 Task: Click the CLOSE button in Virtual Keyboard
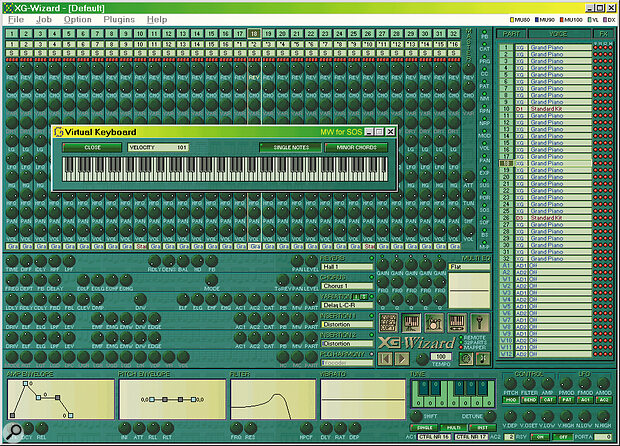[x=92, y=147]
